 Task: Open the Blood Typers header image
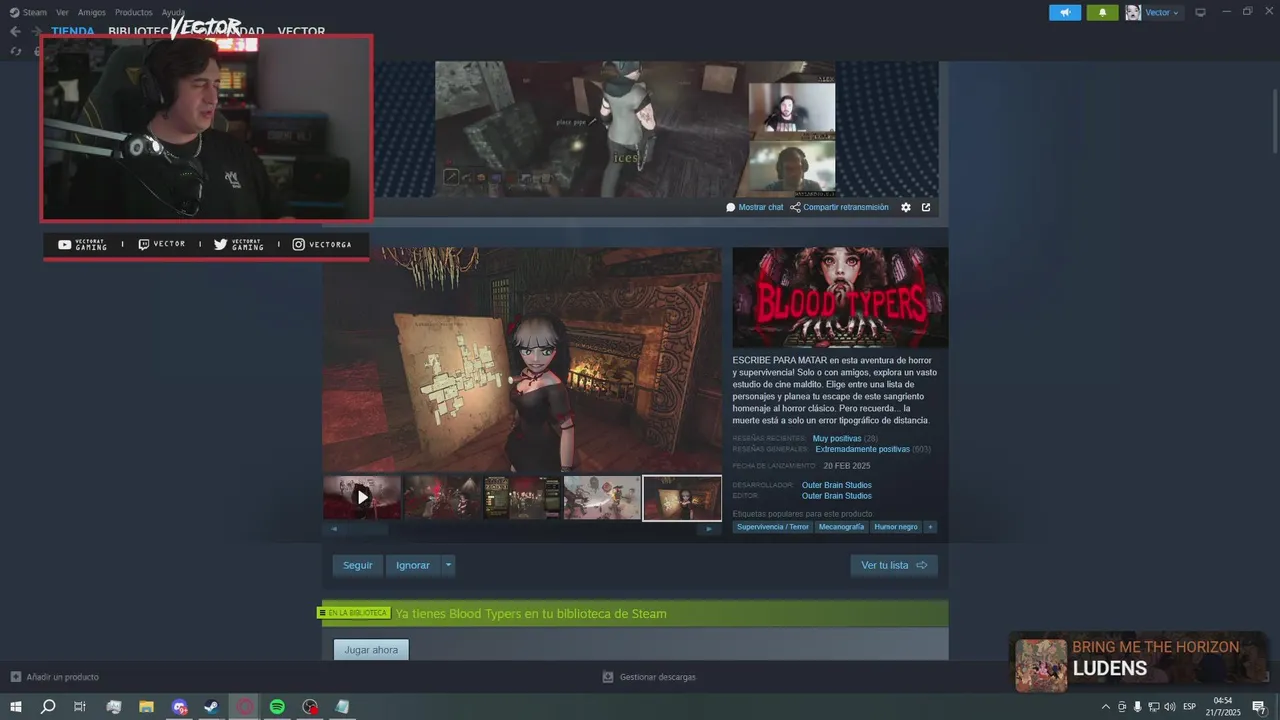point(840,297)
